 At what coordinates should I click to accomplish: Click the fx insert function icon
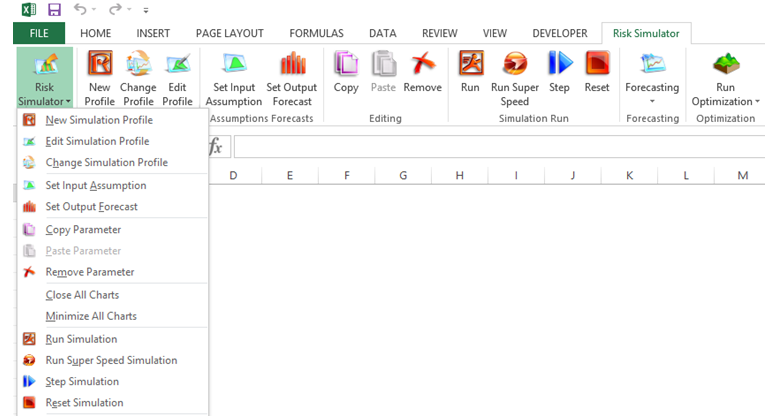coord(216,147)
